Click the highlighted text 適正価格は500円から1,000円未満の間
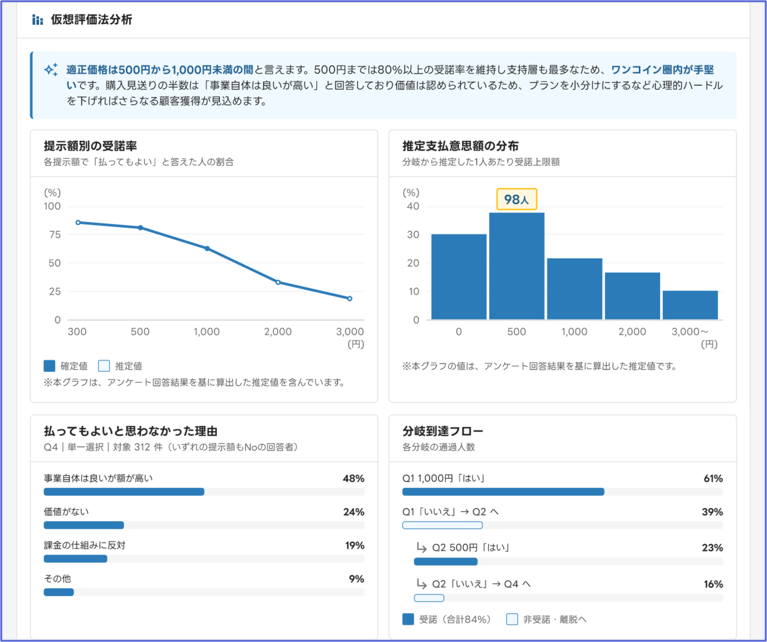 click(160, 69)
